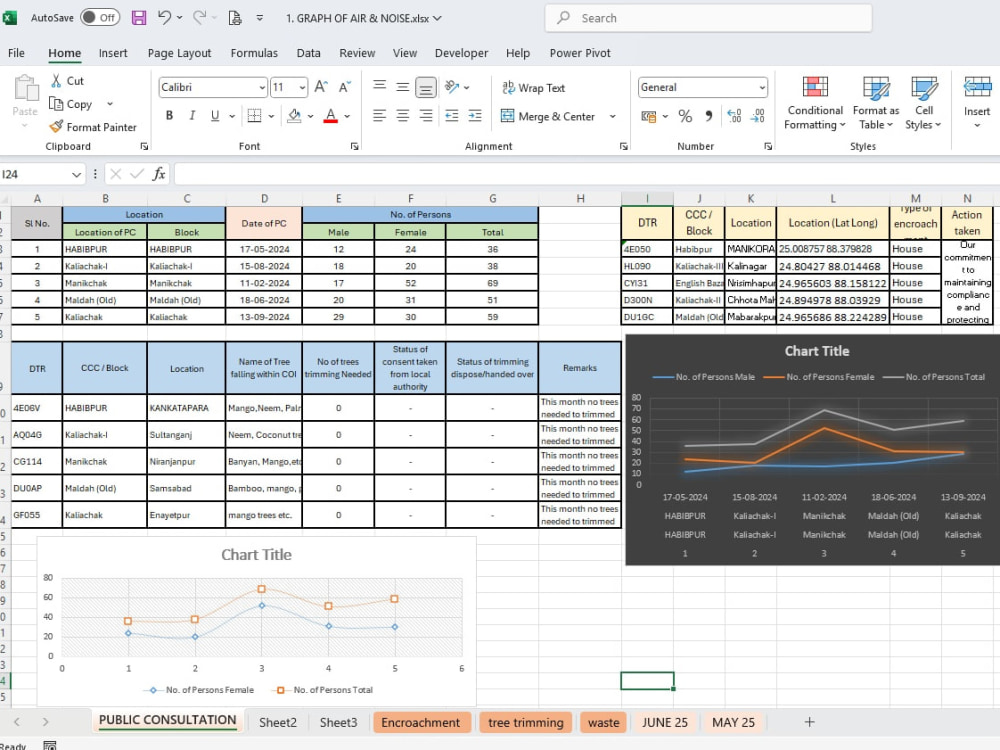The width and height of the screenshot is (1000, 750).
Task: Click the Undo arrow icon
Action: pyautogui.click(x=165, y=18)
